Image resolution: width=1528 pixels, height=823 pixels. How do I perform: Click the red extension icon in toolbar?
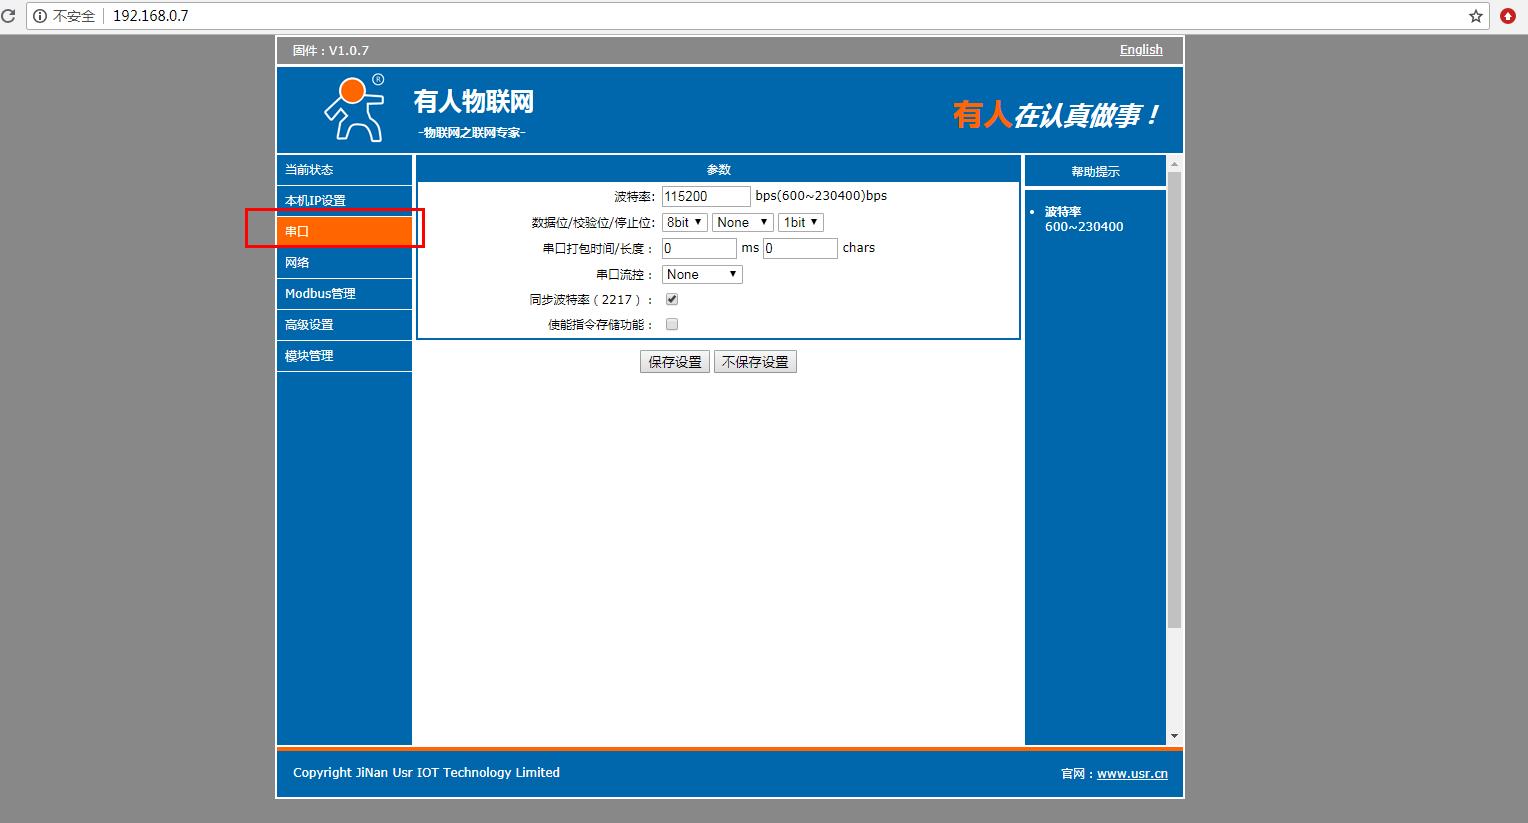(x=1508, y=16)
